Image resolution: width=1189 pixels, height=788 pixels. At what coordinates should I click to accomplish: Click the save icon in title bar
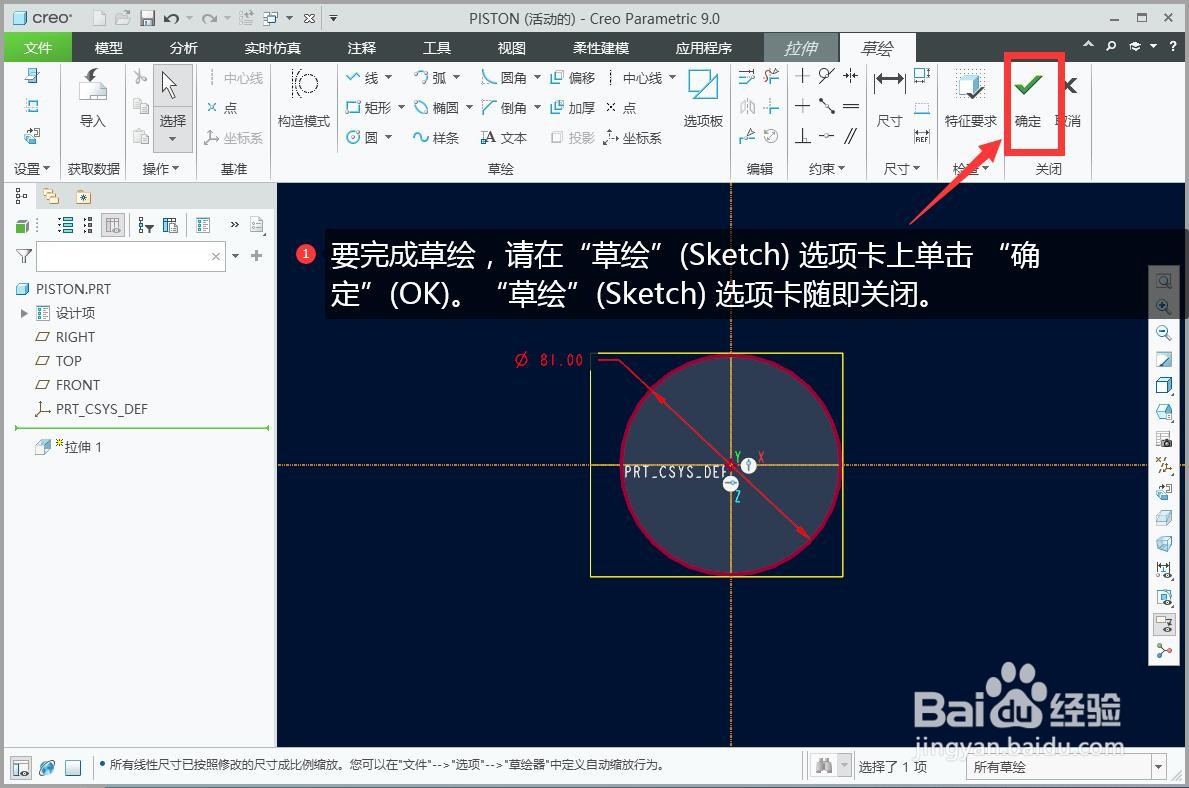point(147,18)
